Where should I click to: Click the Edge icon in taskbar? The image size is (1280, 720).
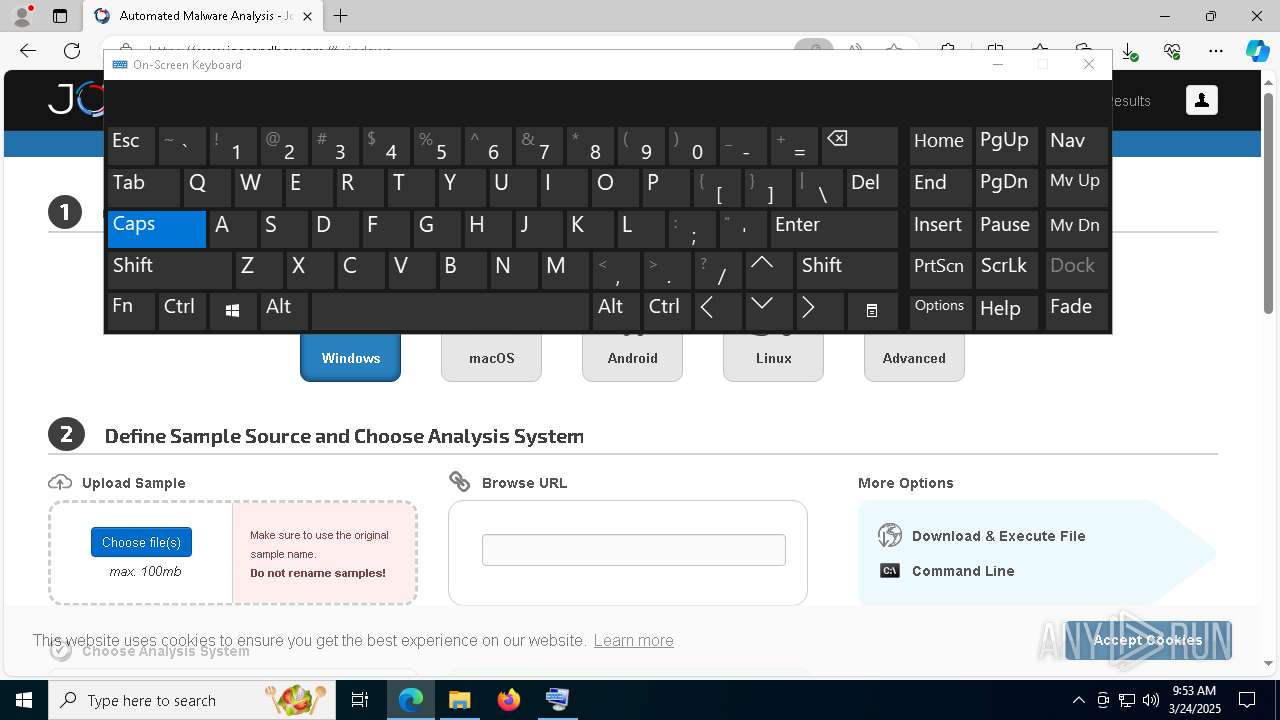pyautogui.click(x=411, y=700)
